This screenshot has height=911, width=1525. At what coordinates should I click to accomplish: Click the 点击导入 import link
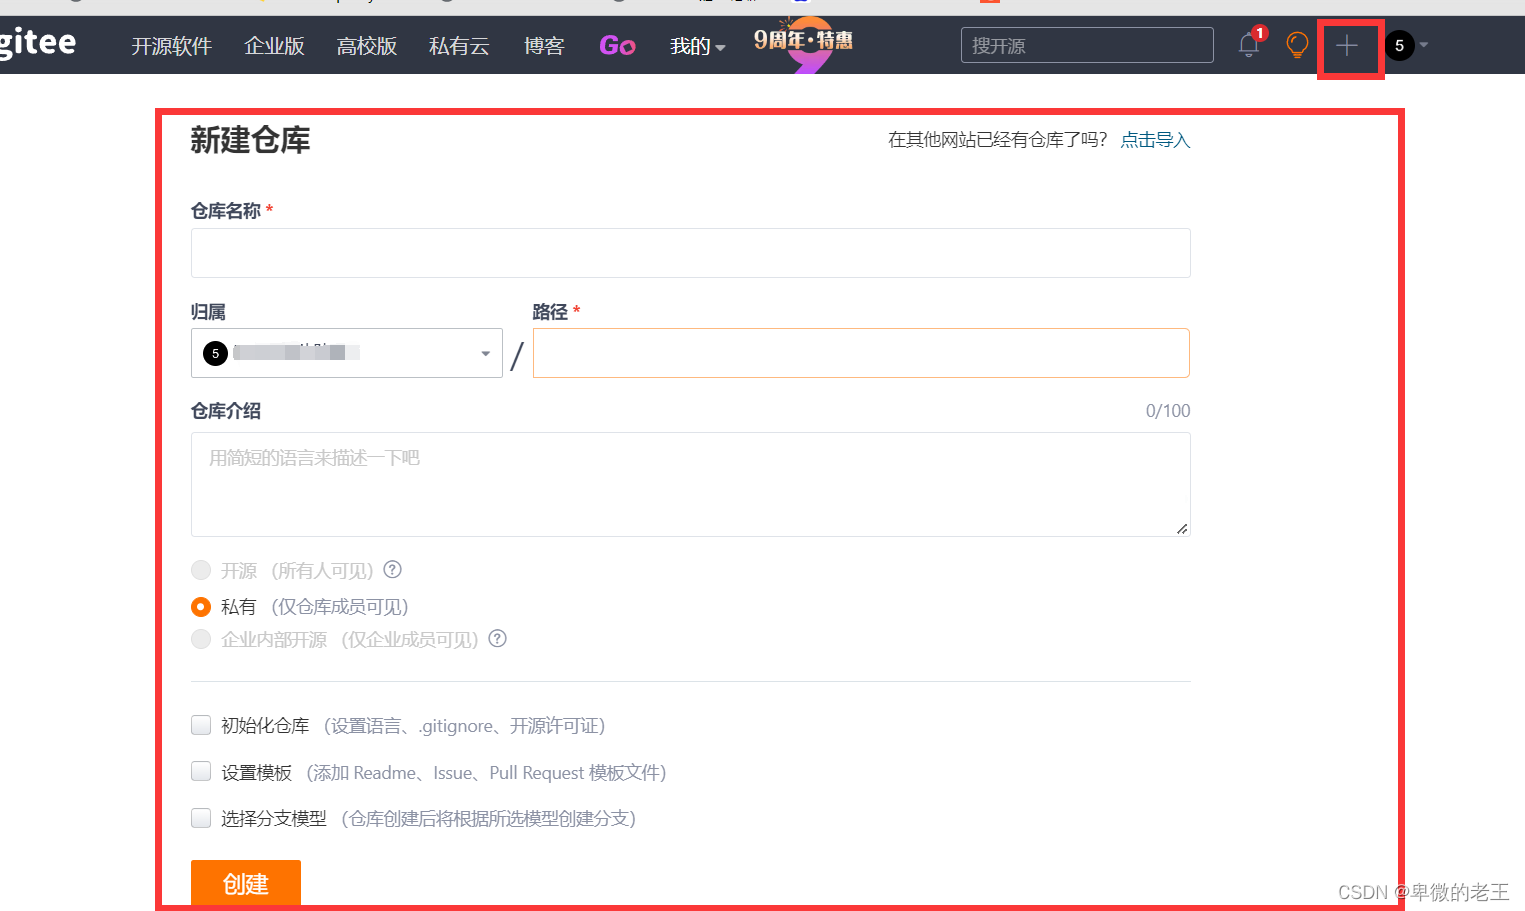(x=1154, y=140)
